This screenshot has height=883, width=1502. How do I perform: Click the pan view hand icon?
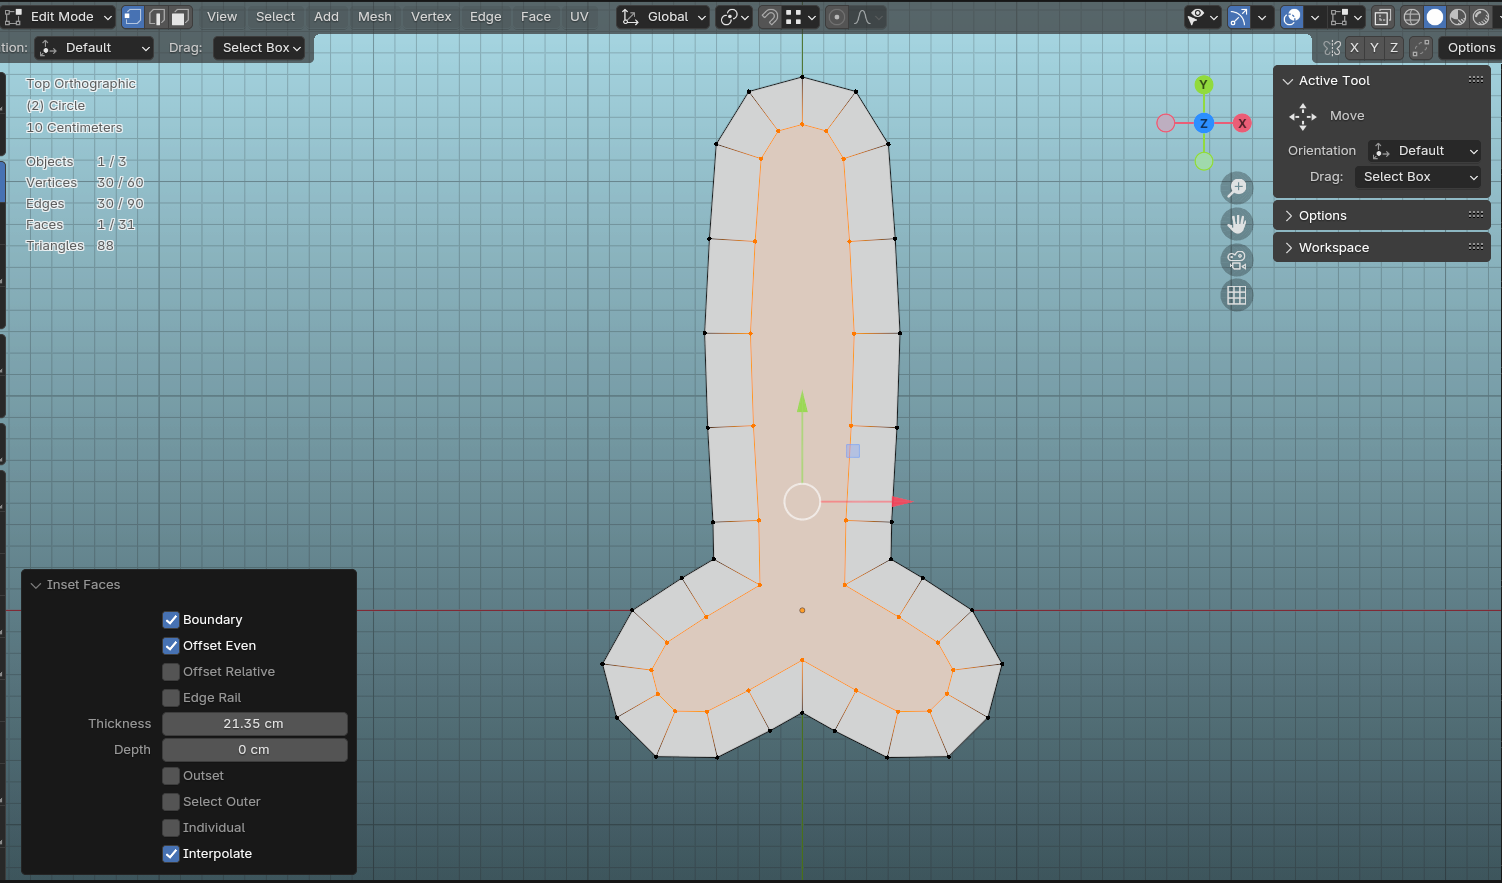[x=1237, y=224]
